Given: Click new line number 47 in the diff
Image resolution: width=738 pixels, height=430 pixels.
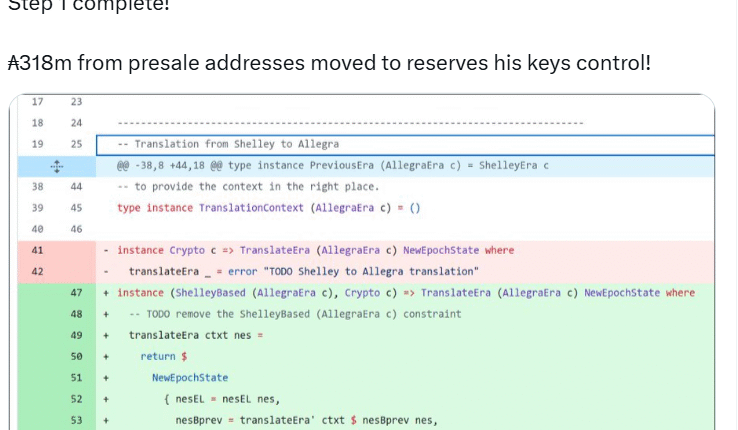Looking at the screenshot, I should (x=76, y=293).
